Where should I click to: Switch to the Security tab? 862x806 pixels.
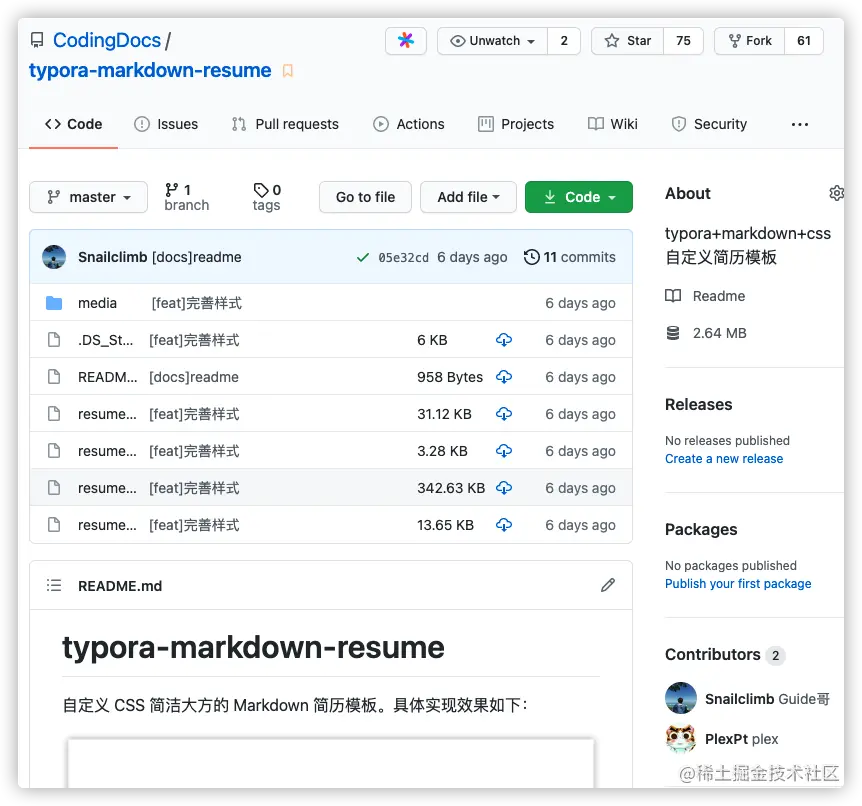(x=709, y=124)
